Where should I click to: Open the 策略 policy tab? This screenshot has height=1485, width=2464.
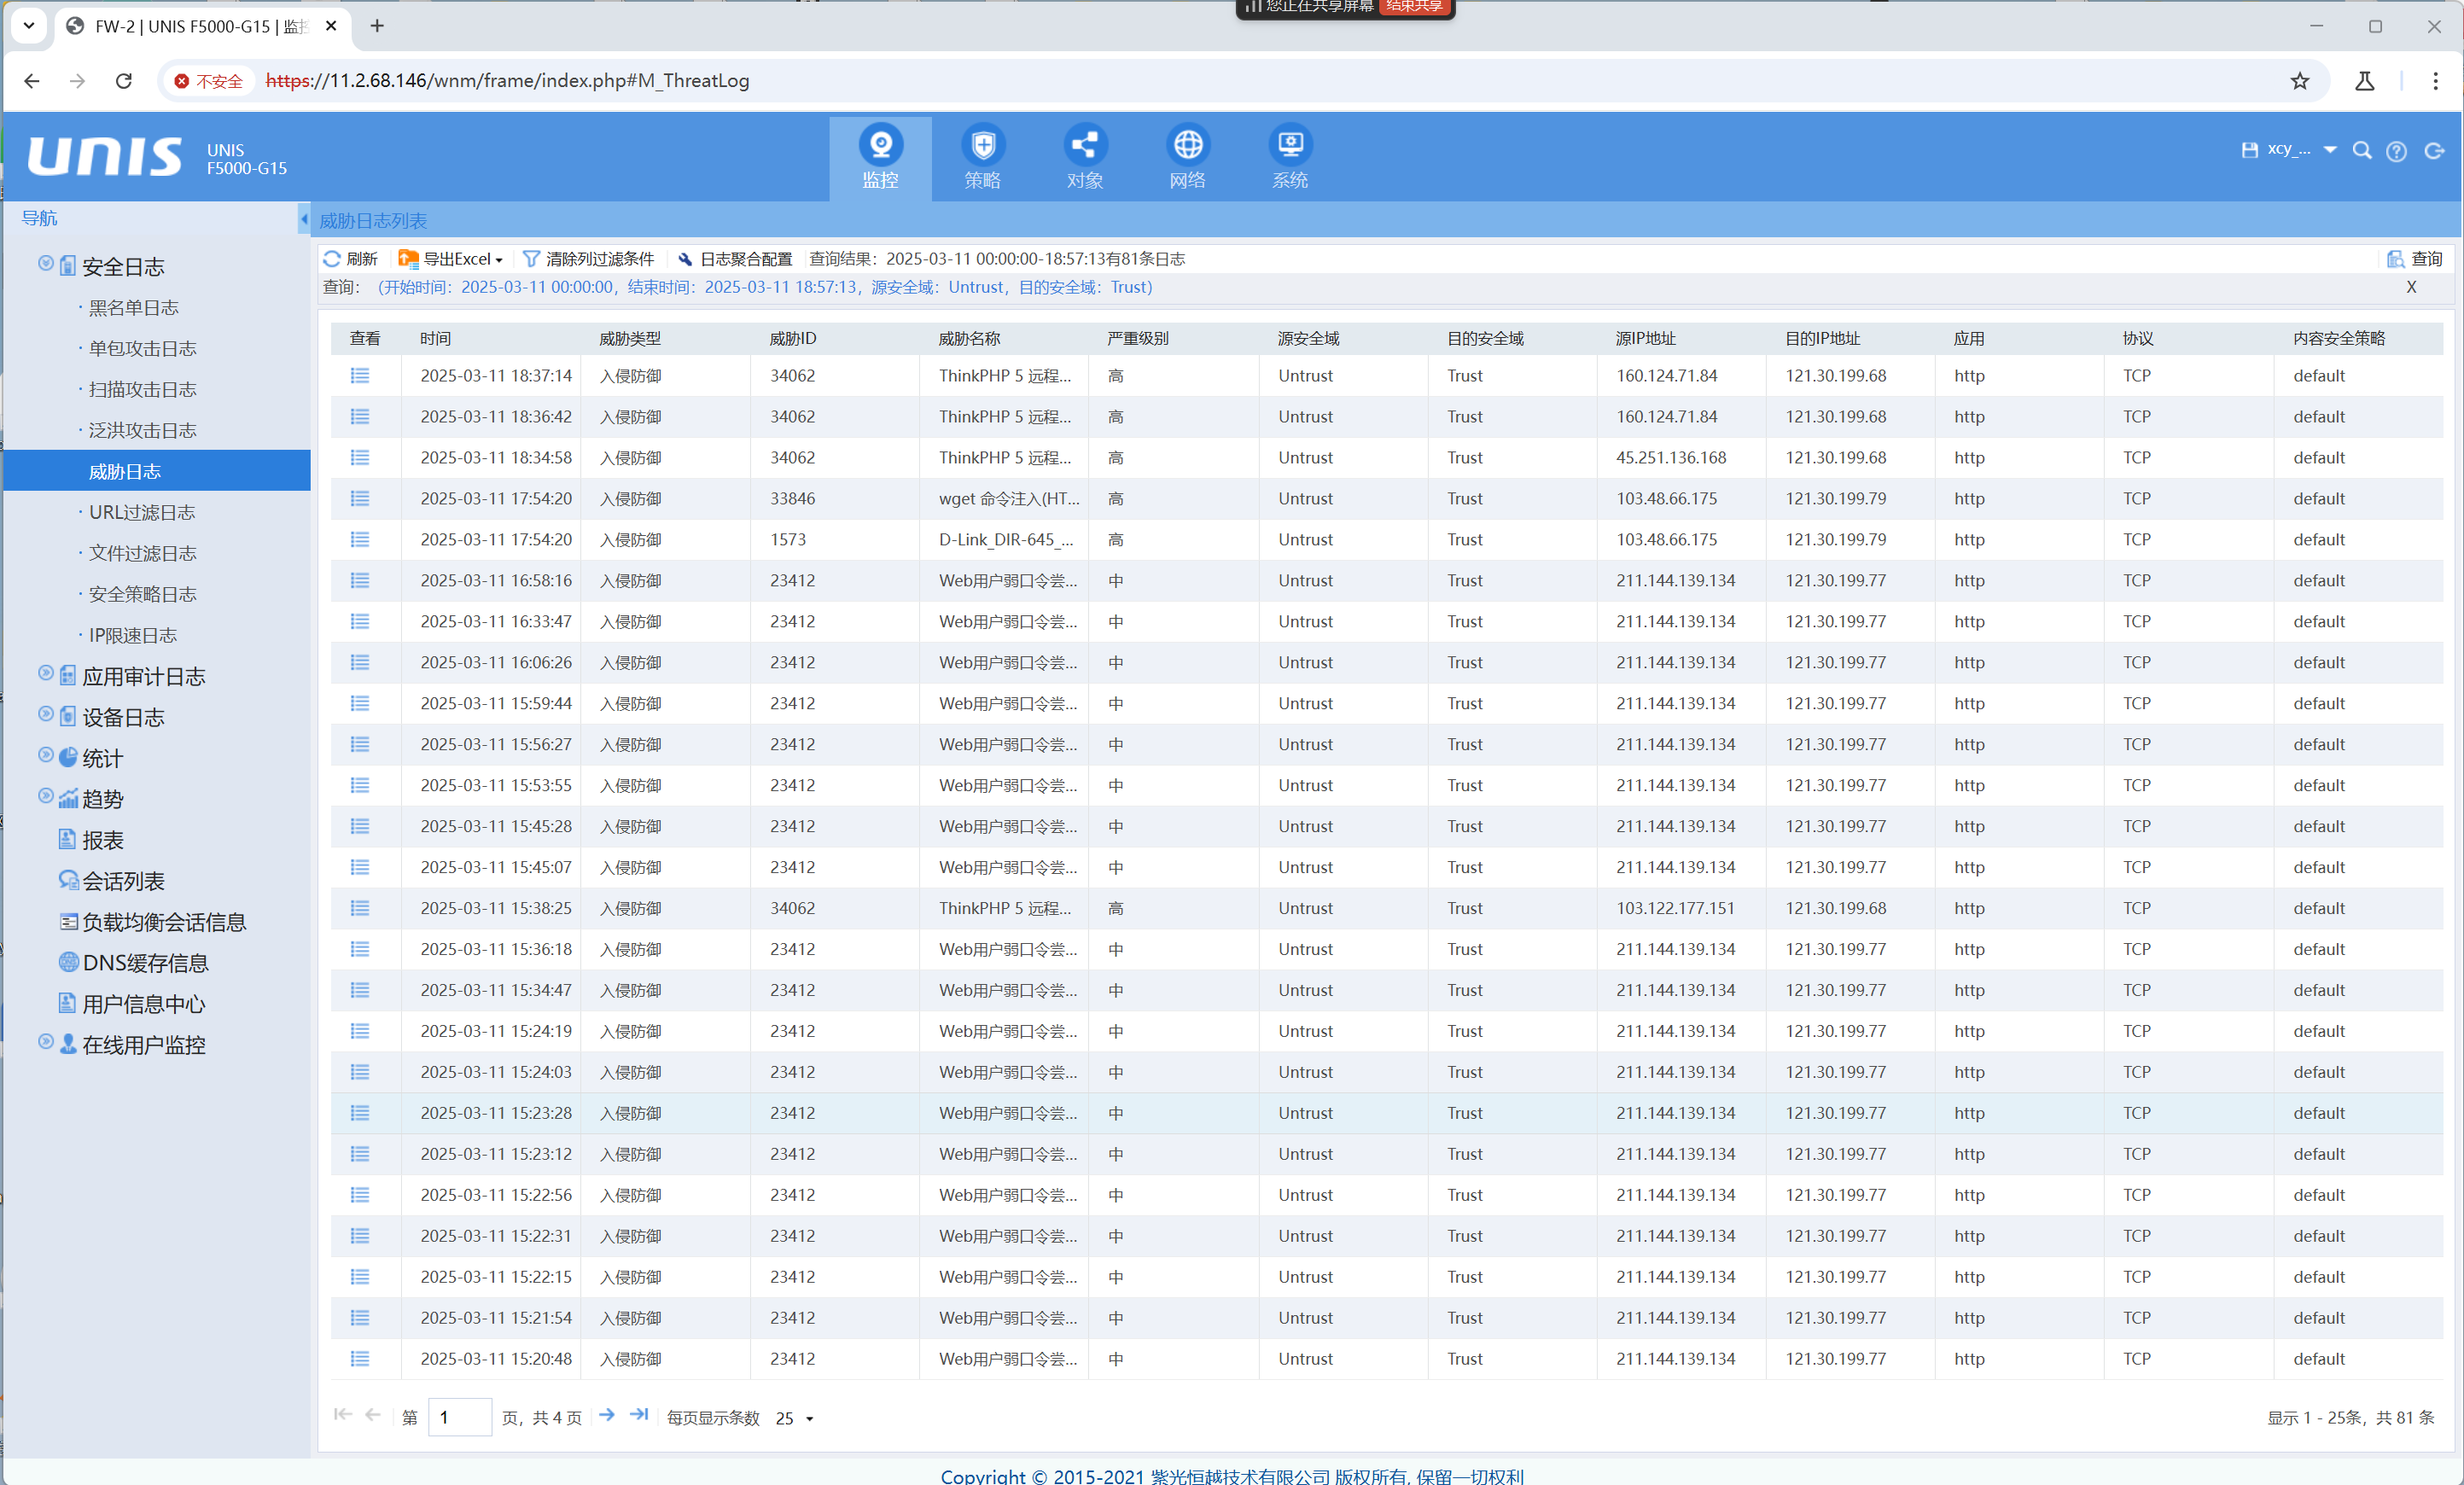click(x=983, y=158)
